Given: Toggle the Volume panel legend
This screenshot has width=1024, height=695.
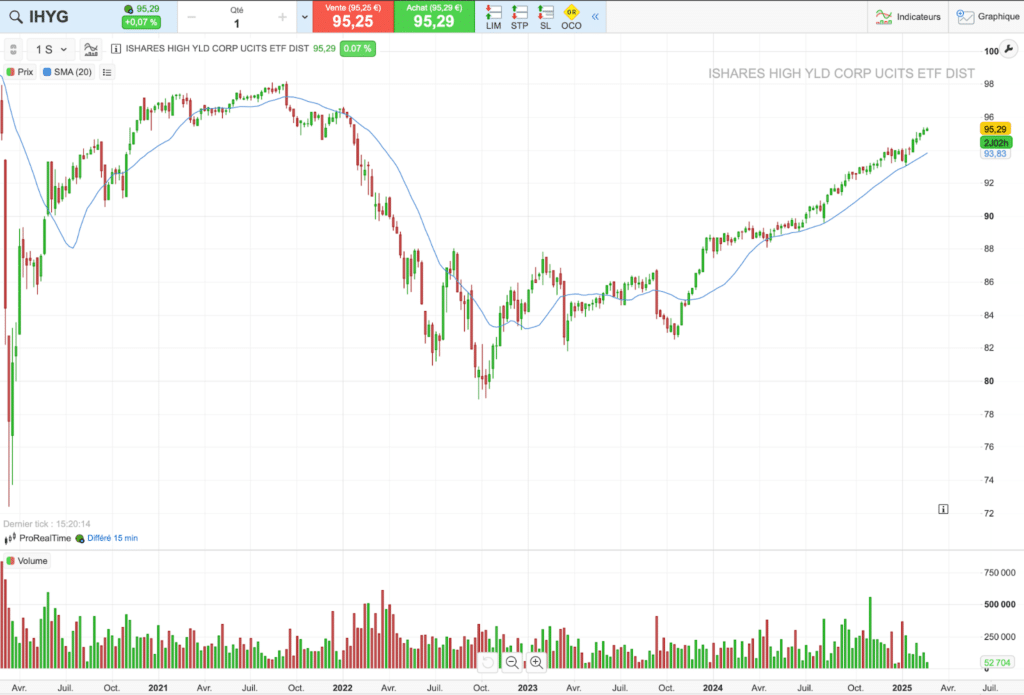Looking at the screenshot, I should pyautogui.click(x=27, y=561).
